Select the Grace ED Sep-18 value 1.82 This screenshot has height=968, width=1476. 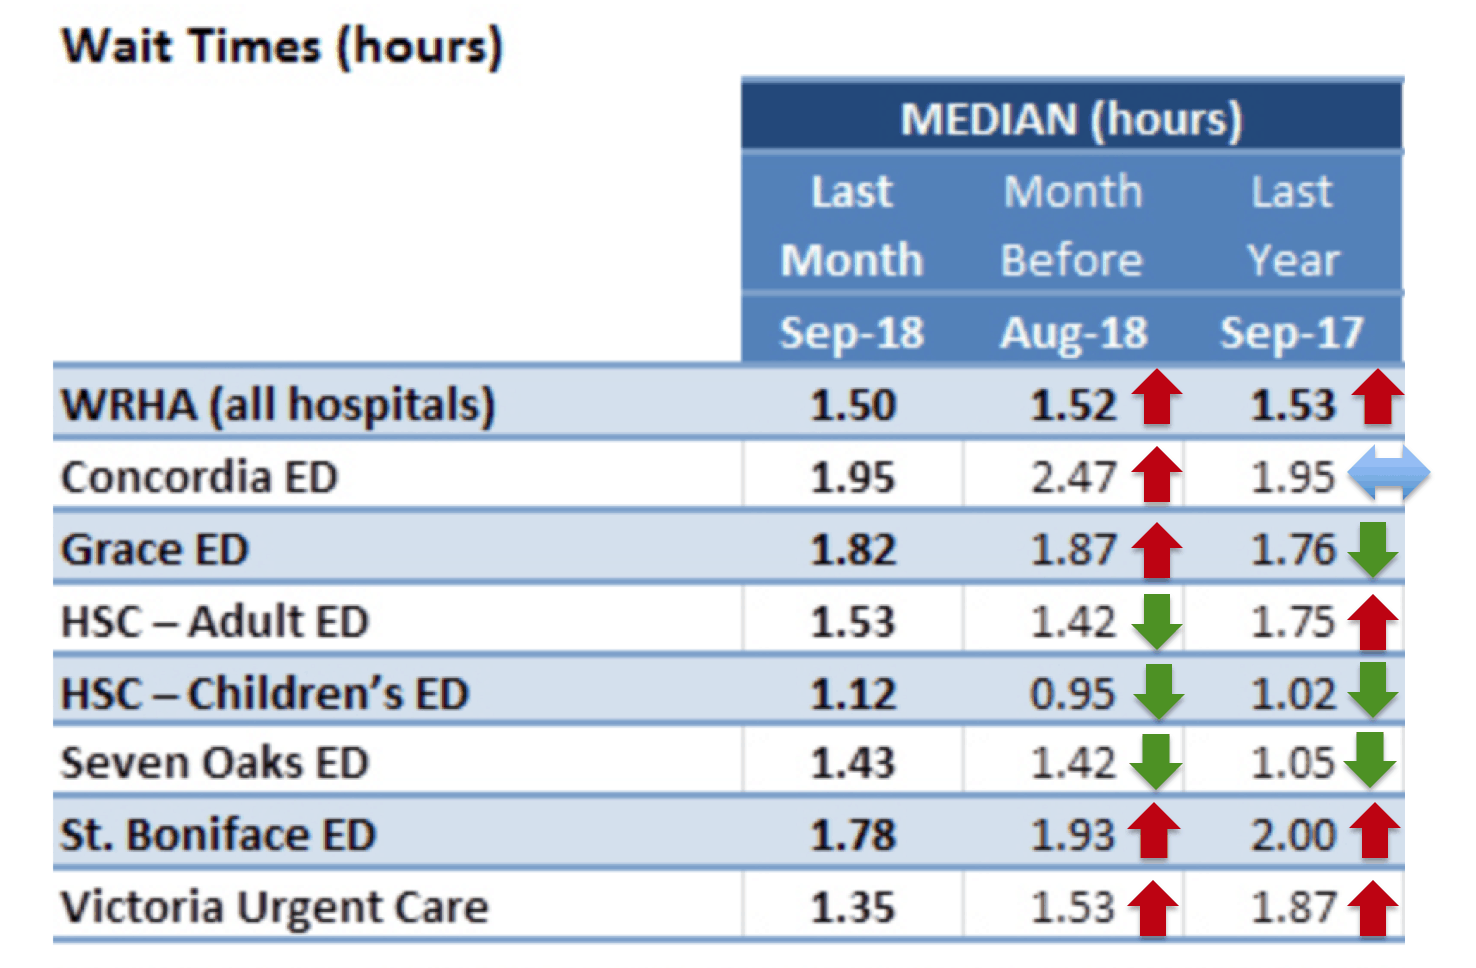(853, 549)
